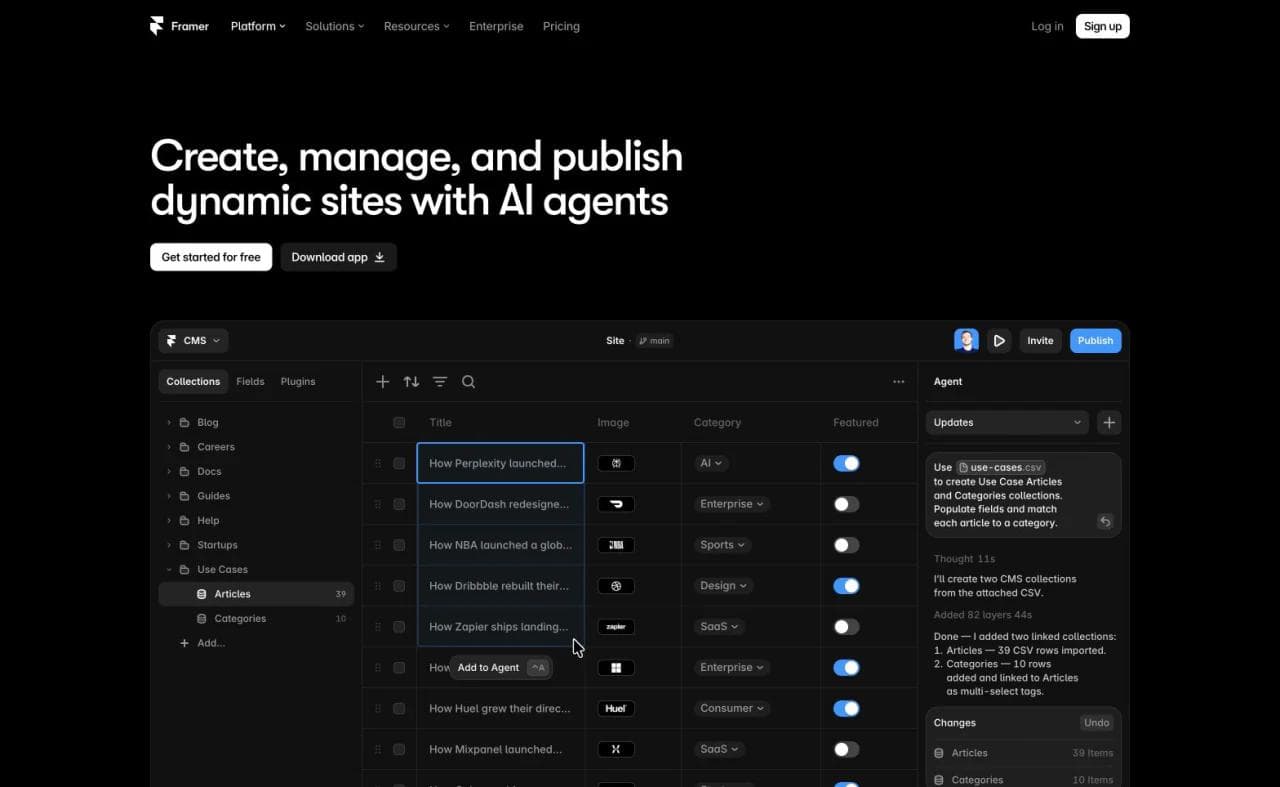Select the Collections tab
This screenshot has height=787, width=1280.
pos(193,382)
